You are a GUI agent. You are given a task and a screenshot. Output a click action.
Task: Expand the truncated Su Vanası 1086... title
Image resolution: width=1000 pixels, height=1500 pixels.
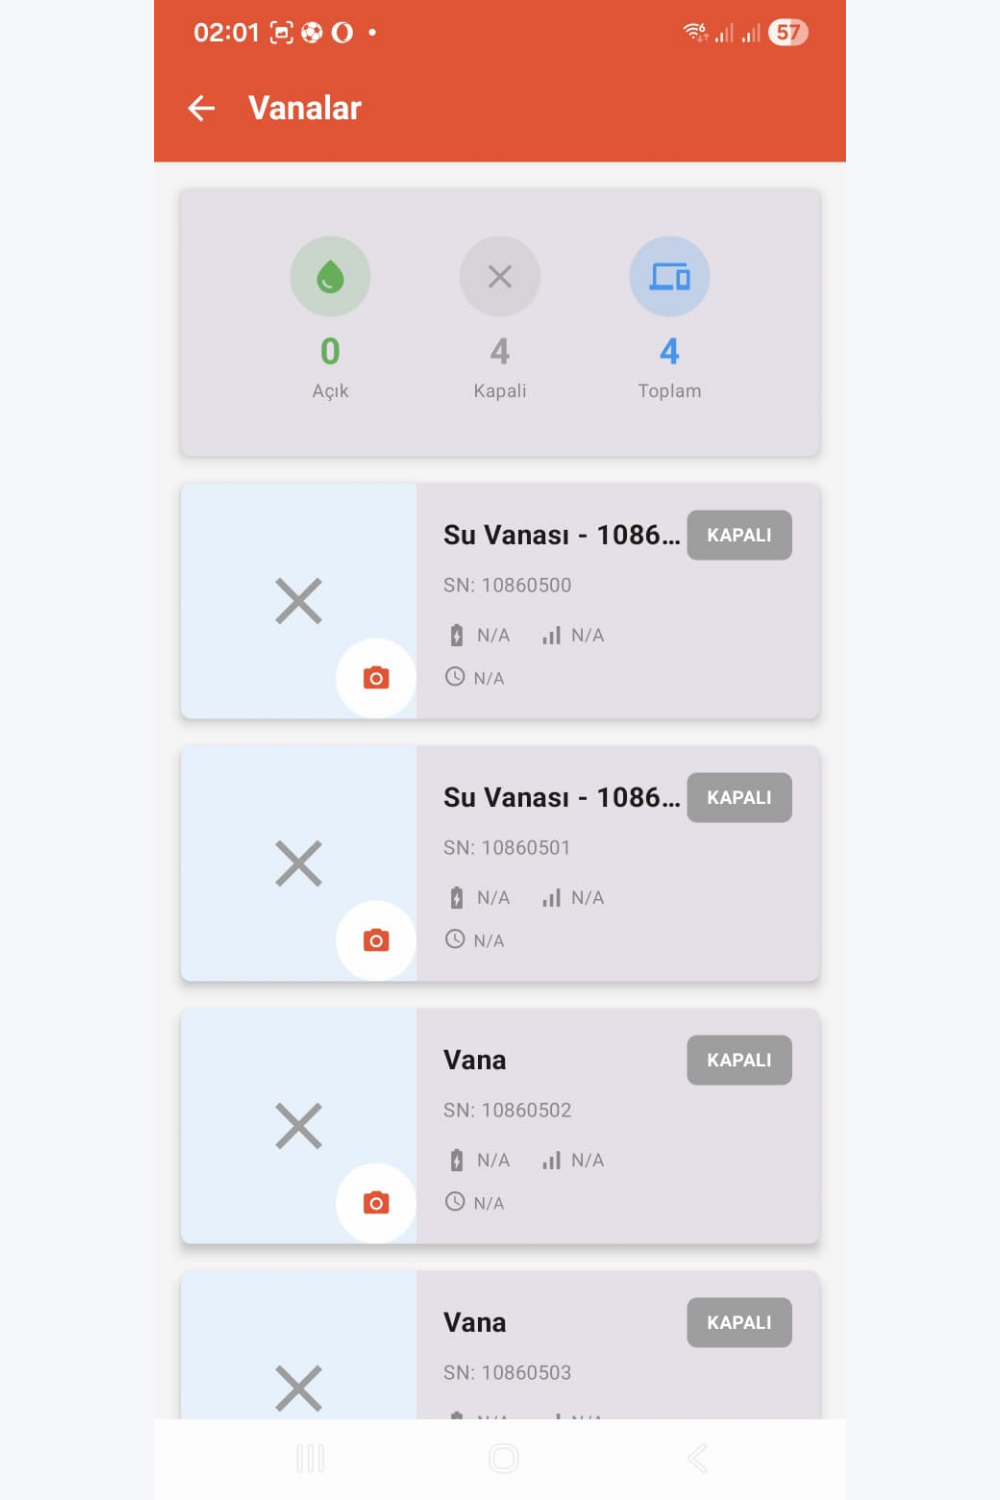click(x=561, y=535)
